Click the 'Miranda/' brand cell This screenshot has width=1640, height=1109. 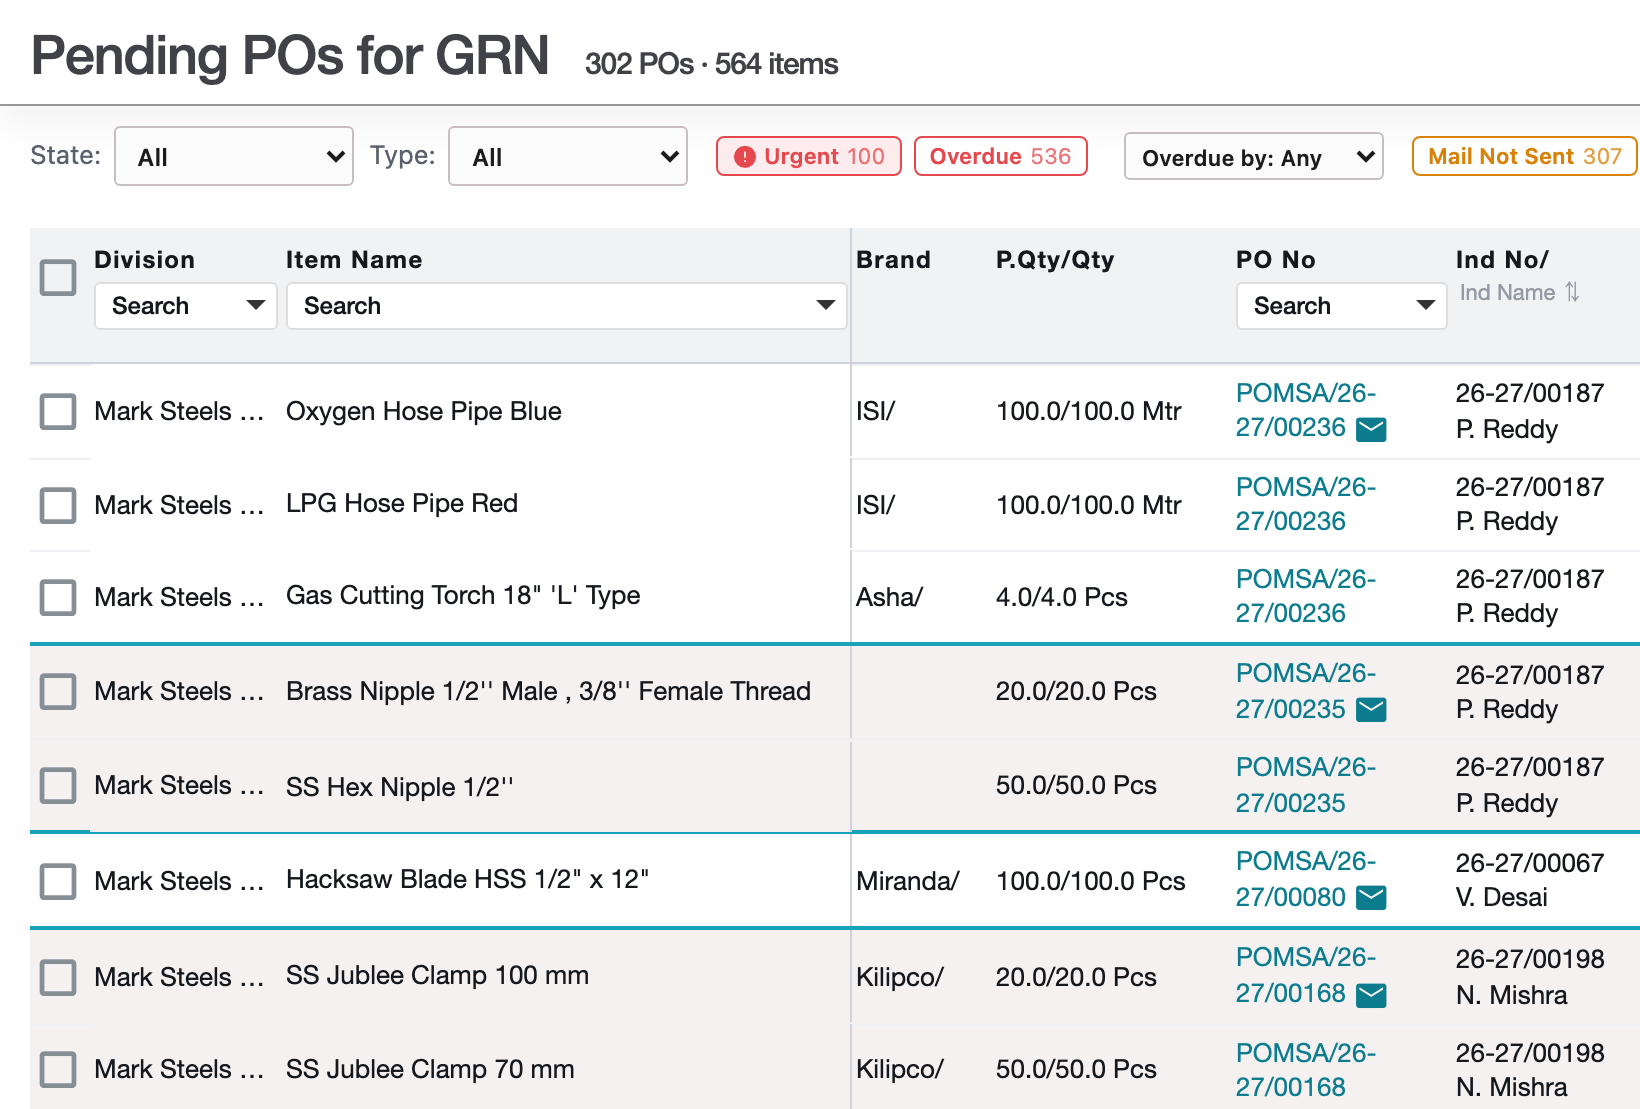(x=907, y=881)
